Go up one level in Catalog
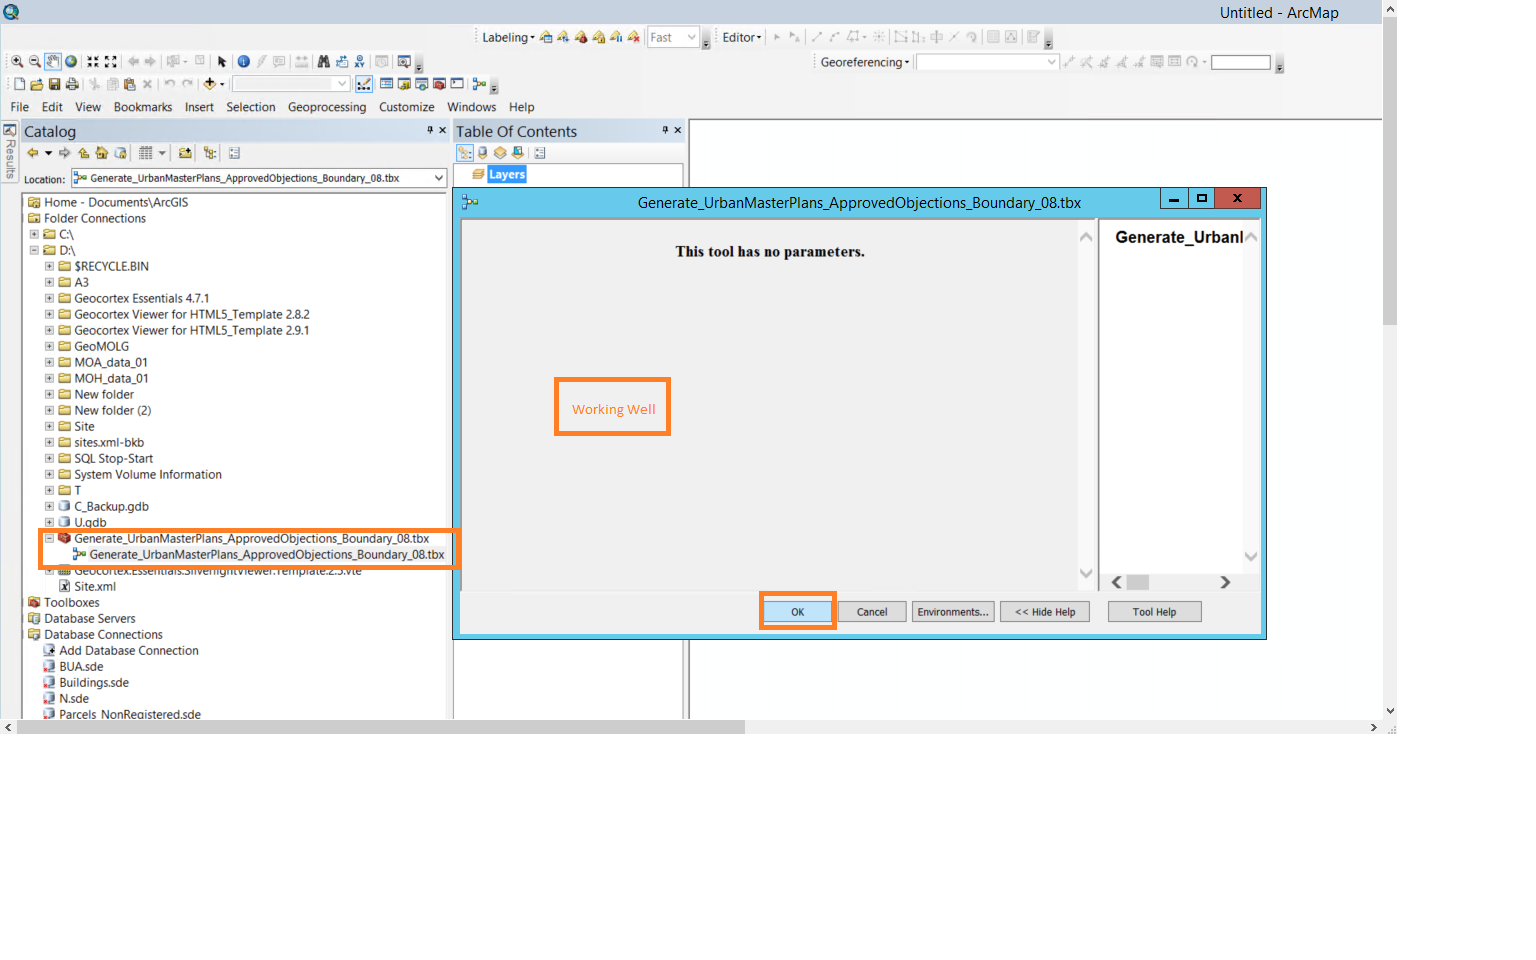The height and width of the screenshot is (960, 1536). 84,153
